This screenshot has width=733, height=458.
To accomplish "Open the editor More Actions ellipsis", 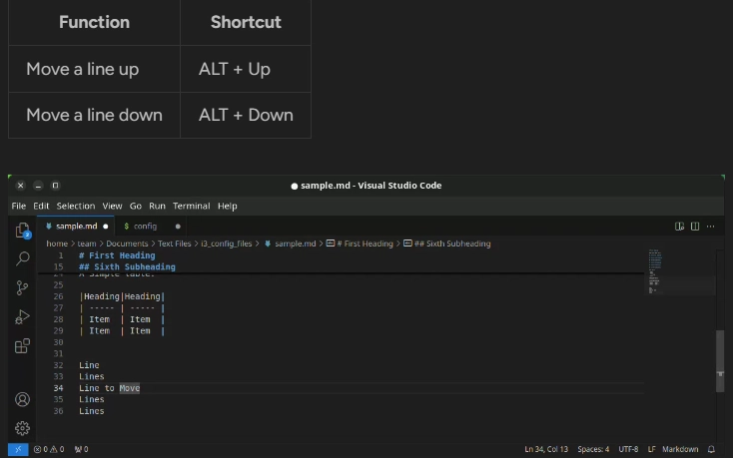I will point(711,226).
